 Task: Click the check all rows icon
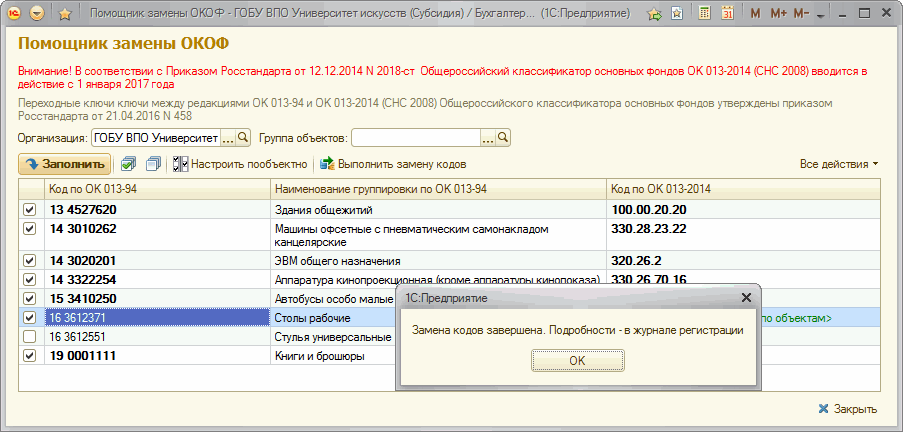coord(128,164)
